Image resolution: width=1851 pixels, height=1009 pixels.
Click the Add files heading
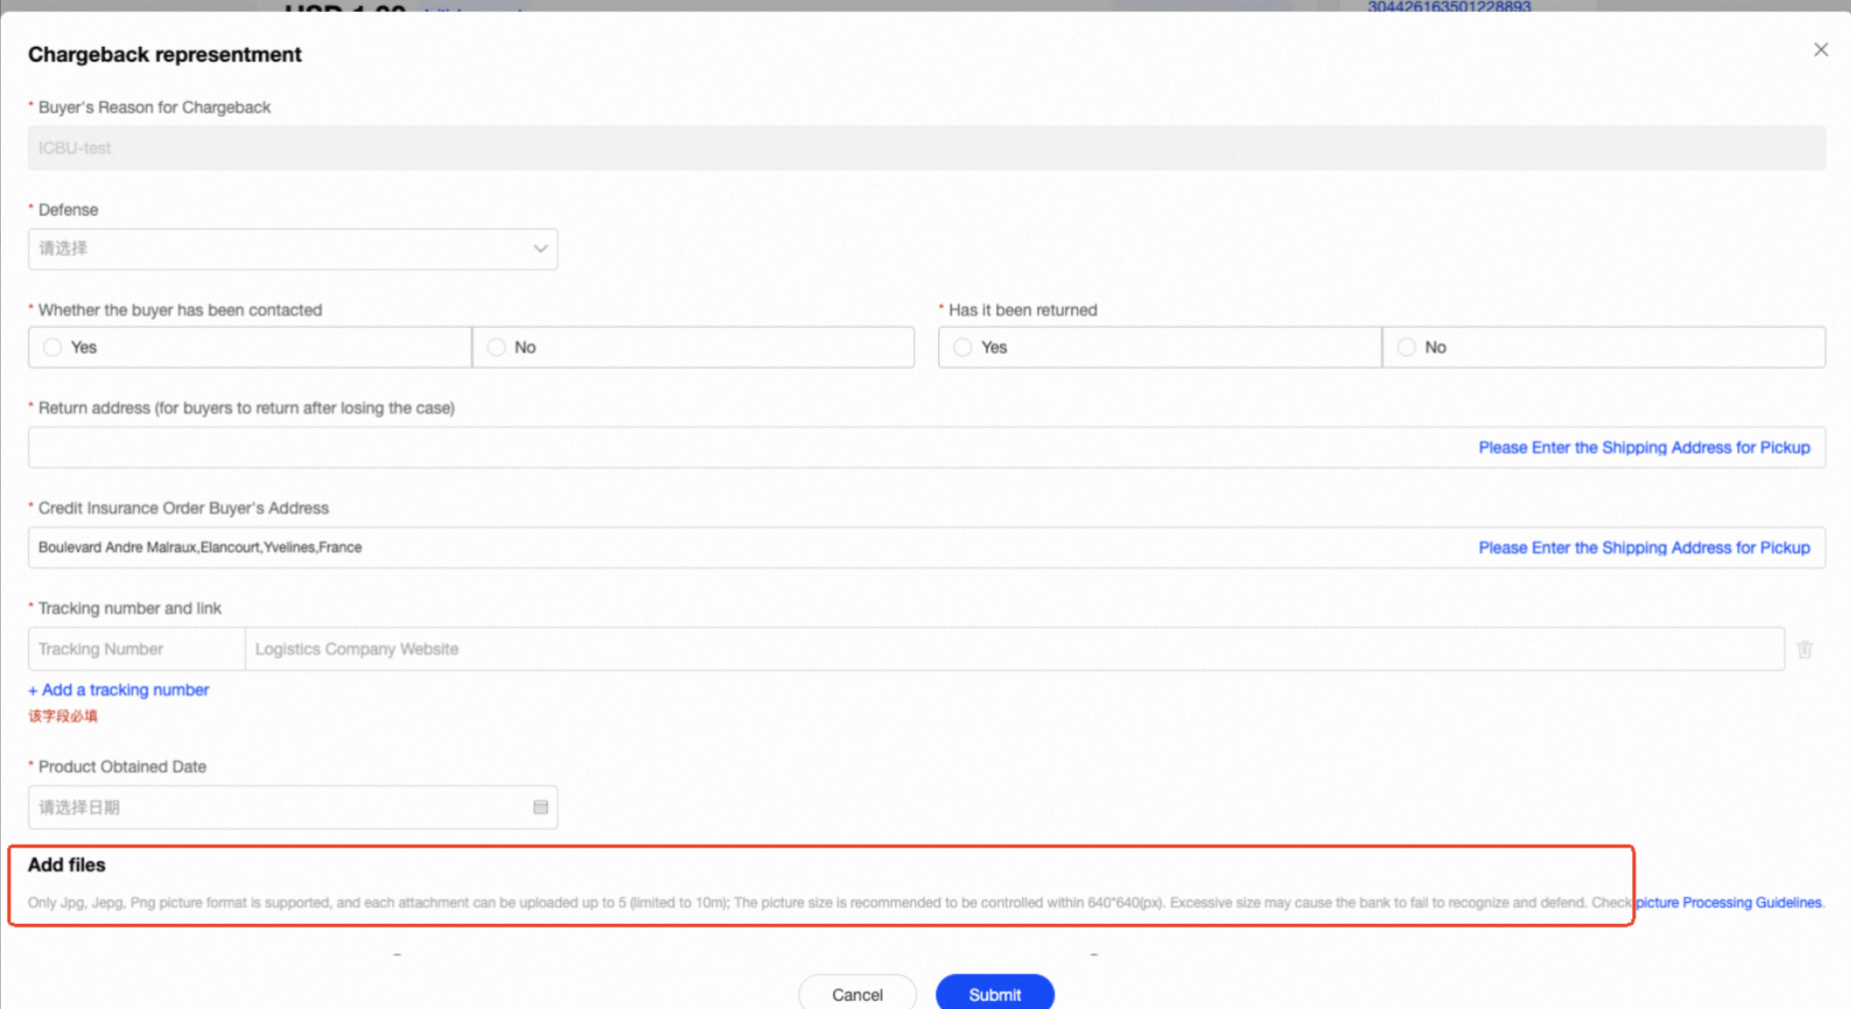click(66, 865)
